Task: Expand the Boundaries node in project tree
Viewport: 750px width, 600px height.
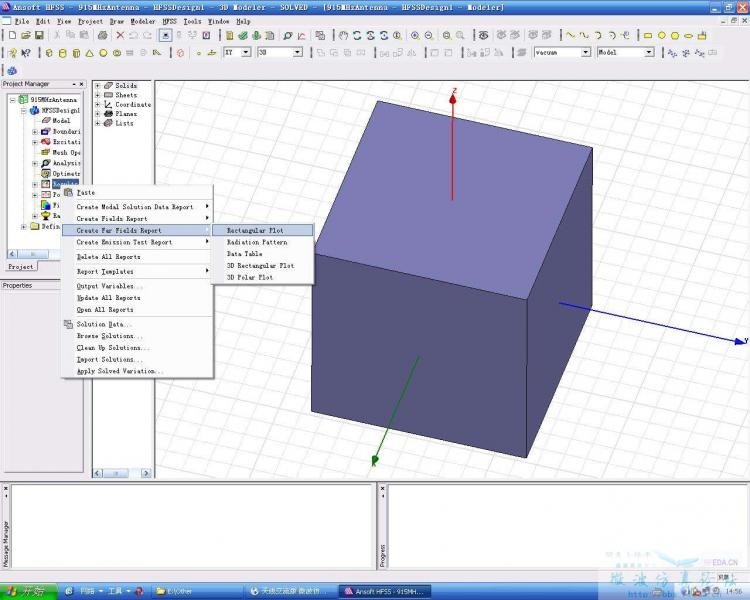Action: (x=35, y=131)
